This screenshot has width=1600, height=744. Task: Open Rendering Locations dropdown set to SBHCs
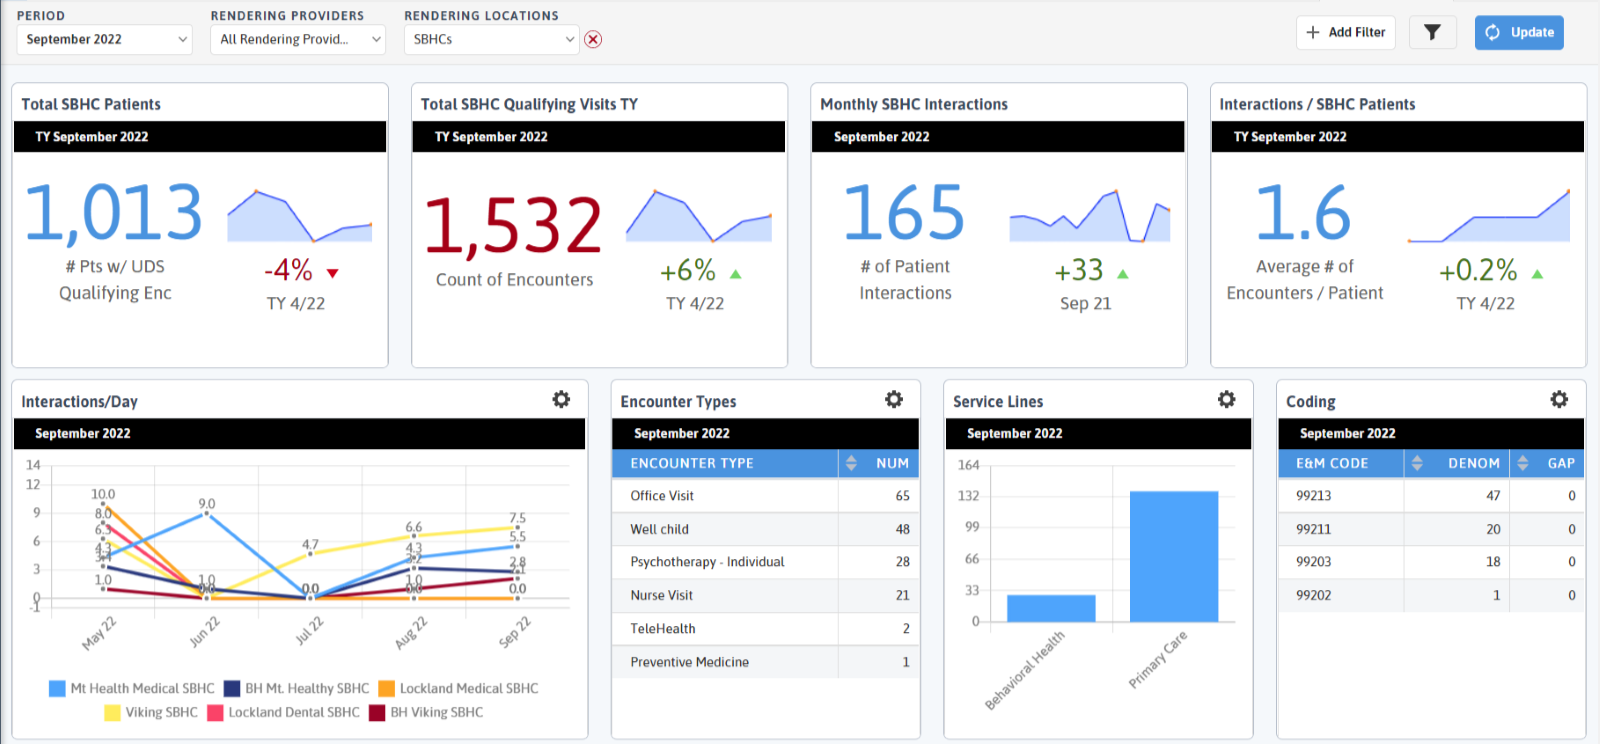tap(492, 39)
